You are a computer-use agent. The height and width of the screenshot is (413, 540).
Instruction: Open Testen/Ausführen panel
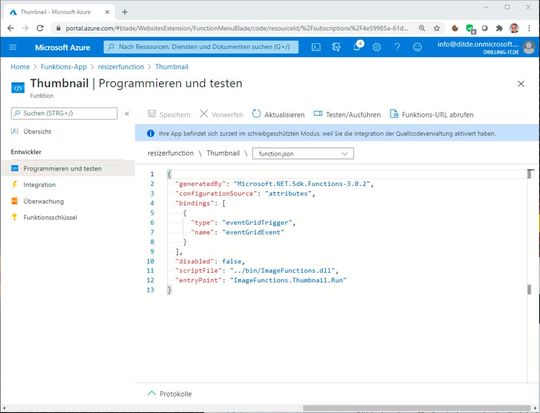click(347, 114)
